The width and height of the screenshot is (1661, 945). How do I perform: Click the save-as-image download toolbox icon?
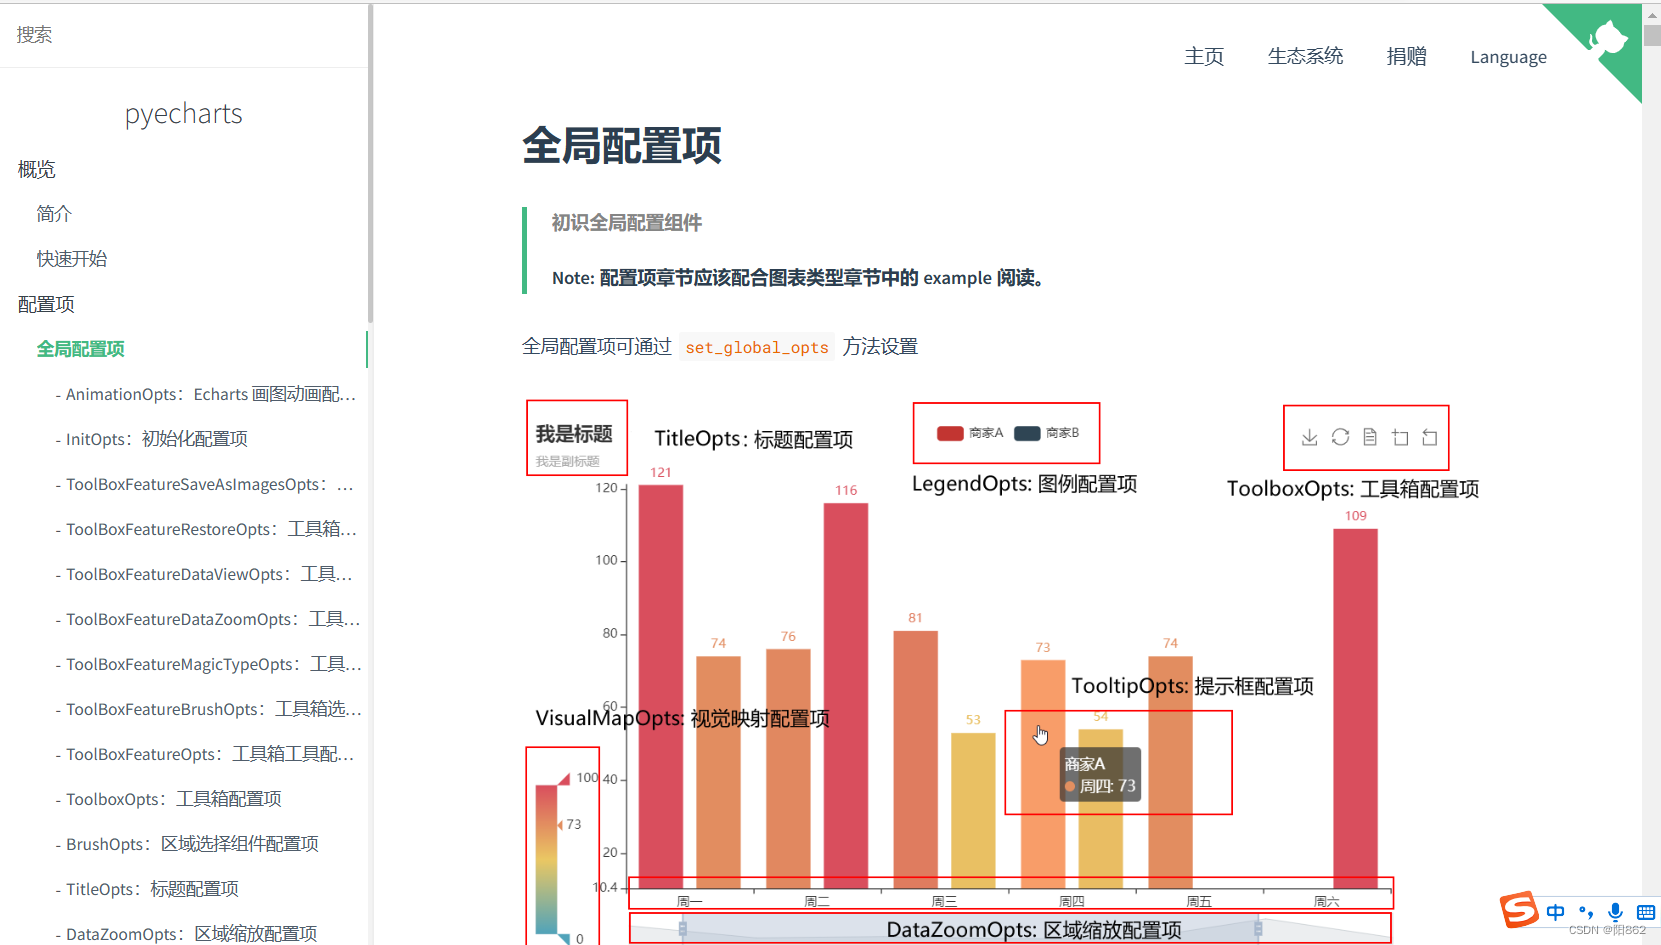pos(1310,437)
